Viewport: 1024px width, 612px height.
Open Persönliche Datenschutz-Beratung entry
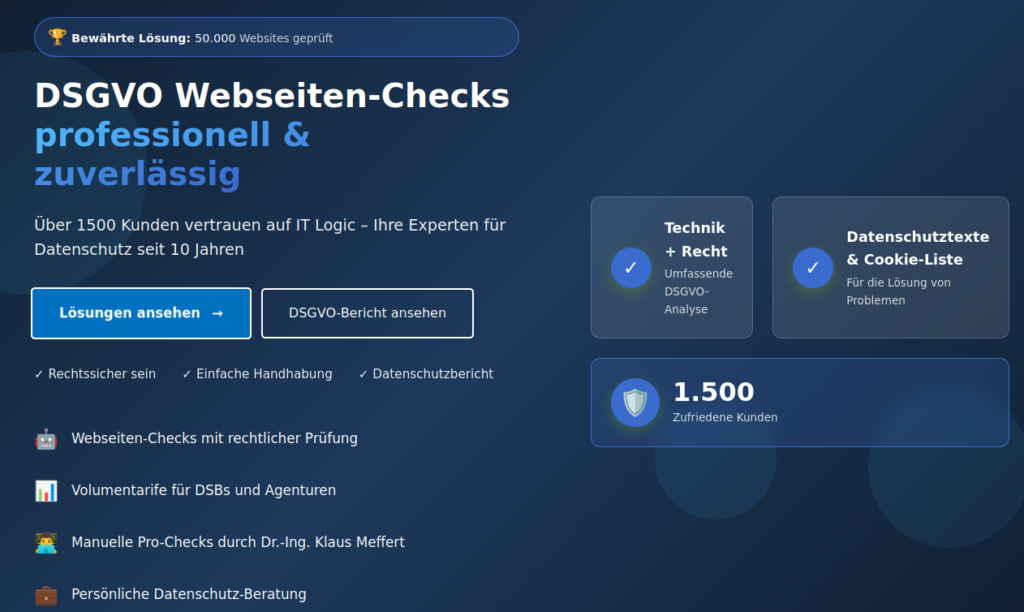tap(188, 594)
